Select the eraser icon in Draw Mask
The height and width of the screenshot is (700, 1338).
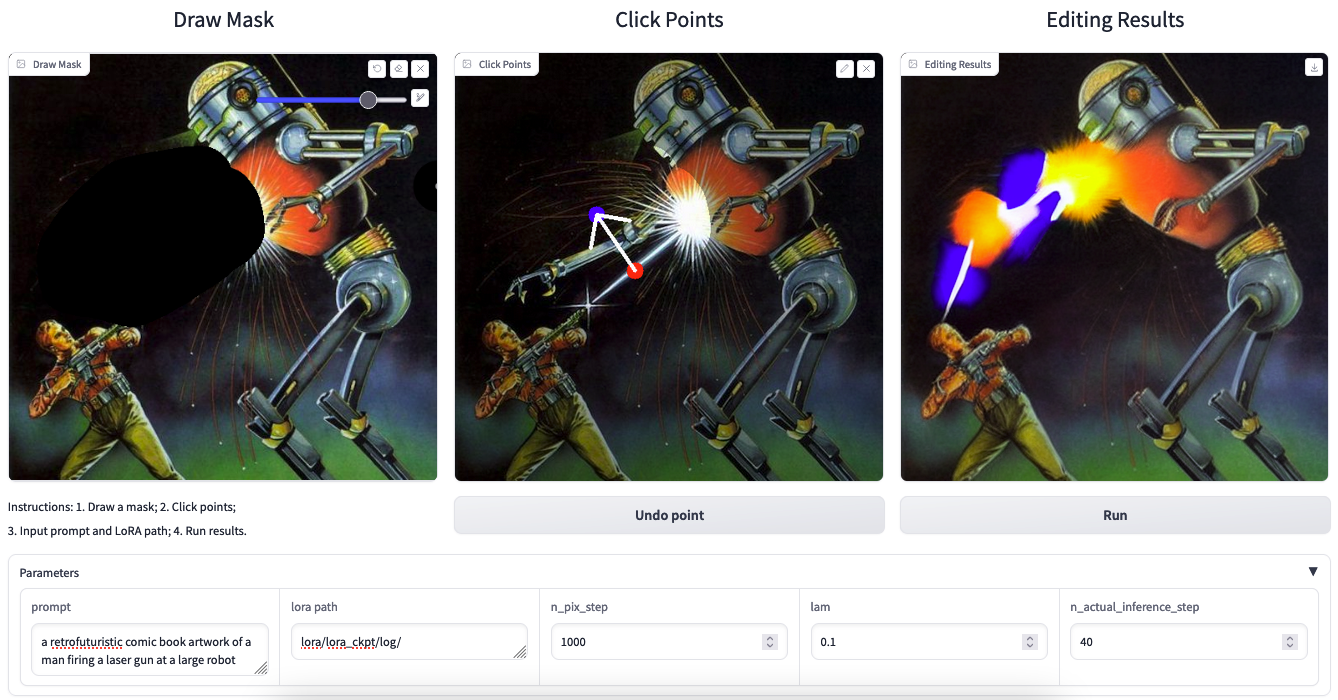[x=398, y=69]
